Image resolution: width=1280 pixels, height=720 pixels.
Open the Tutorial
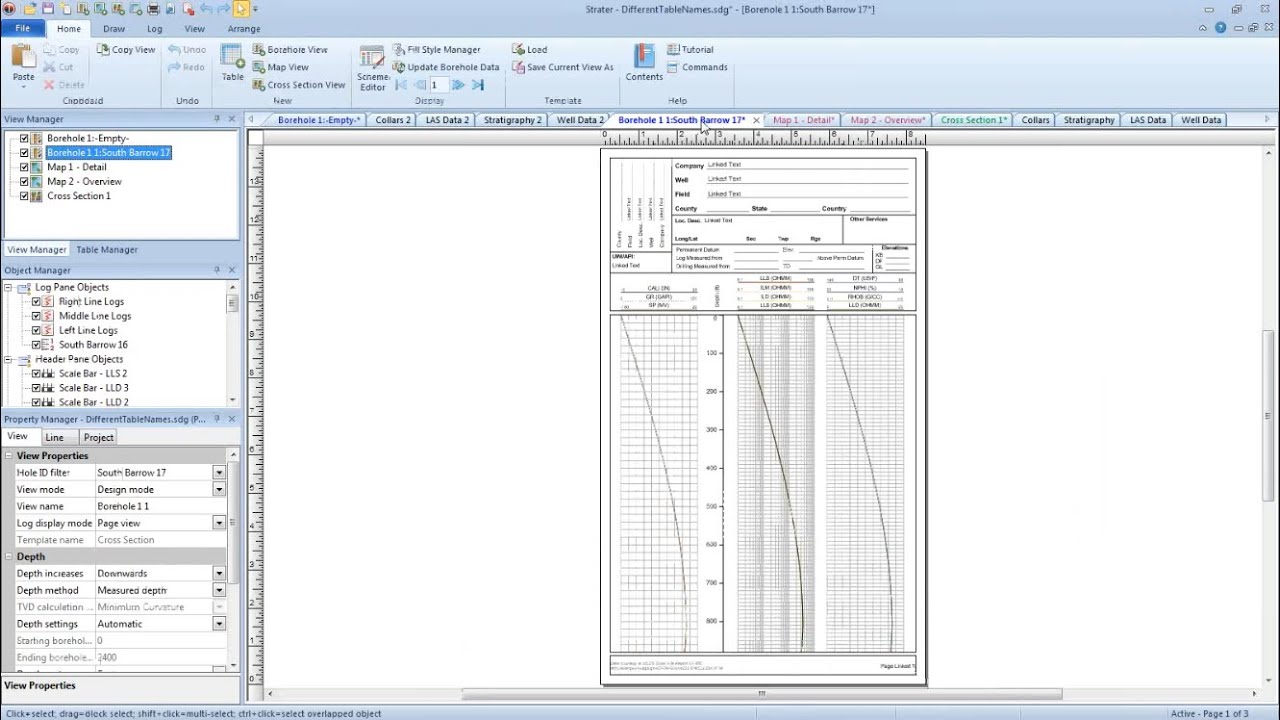coord(690,49)
